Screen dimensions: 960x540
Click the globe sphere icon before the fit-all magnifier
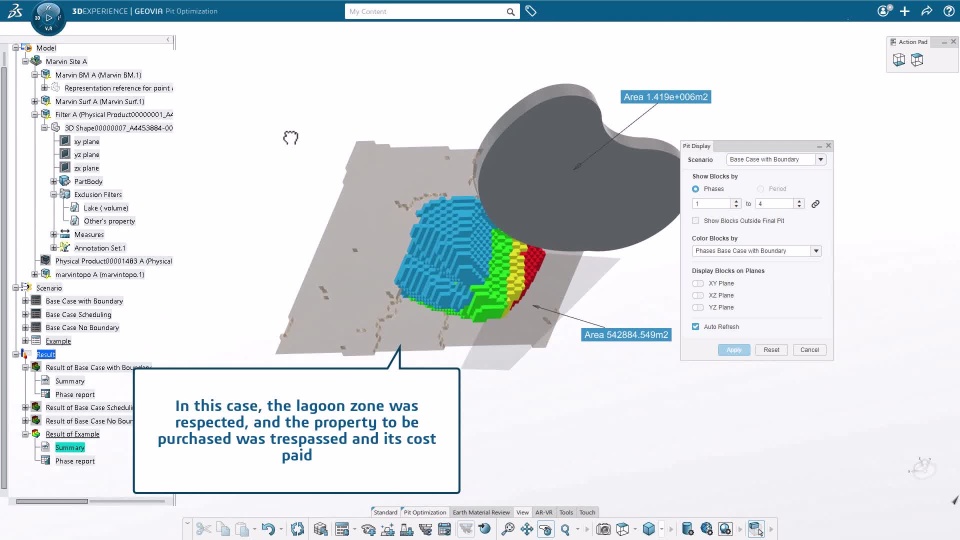pyautogui.click(x=485, y=529)
